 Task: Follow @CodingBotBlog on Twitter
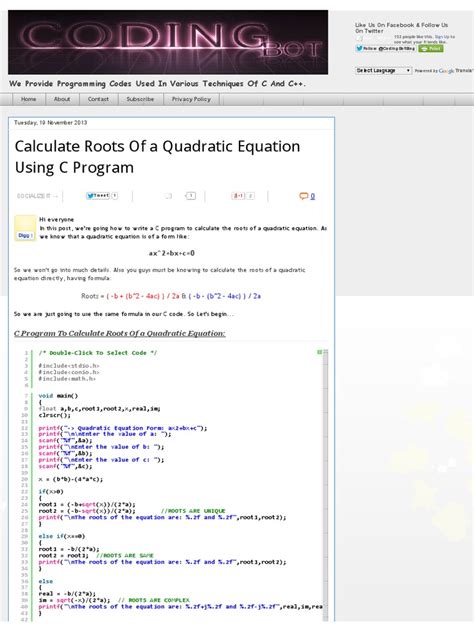(385, 48)
